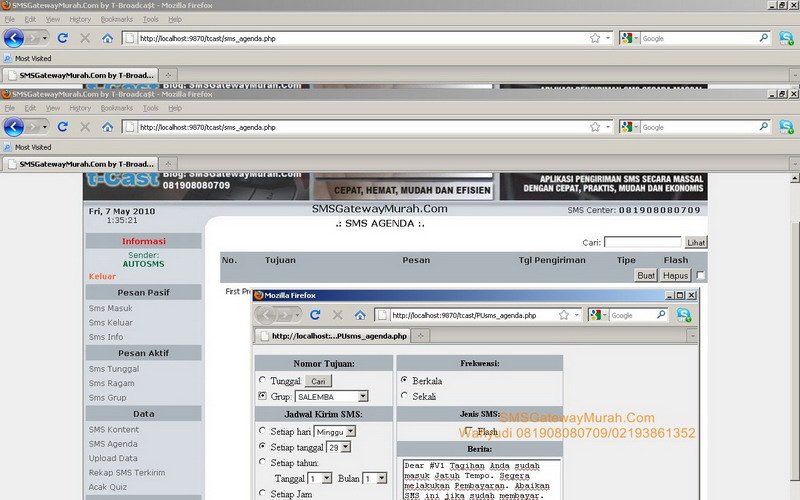The image size is (800, 500).
Task: Click the stop X icon in popup window toolbar
Action: (x=337, y=315)
